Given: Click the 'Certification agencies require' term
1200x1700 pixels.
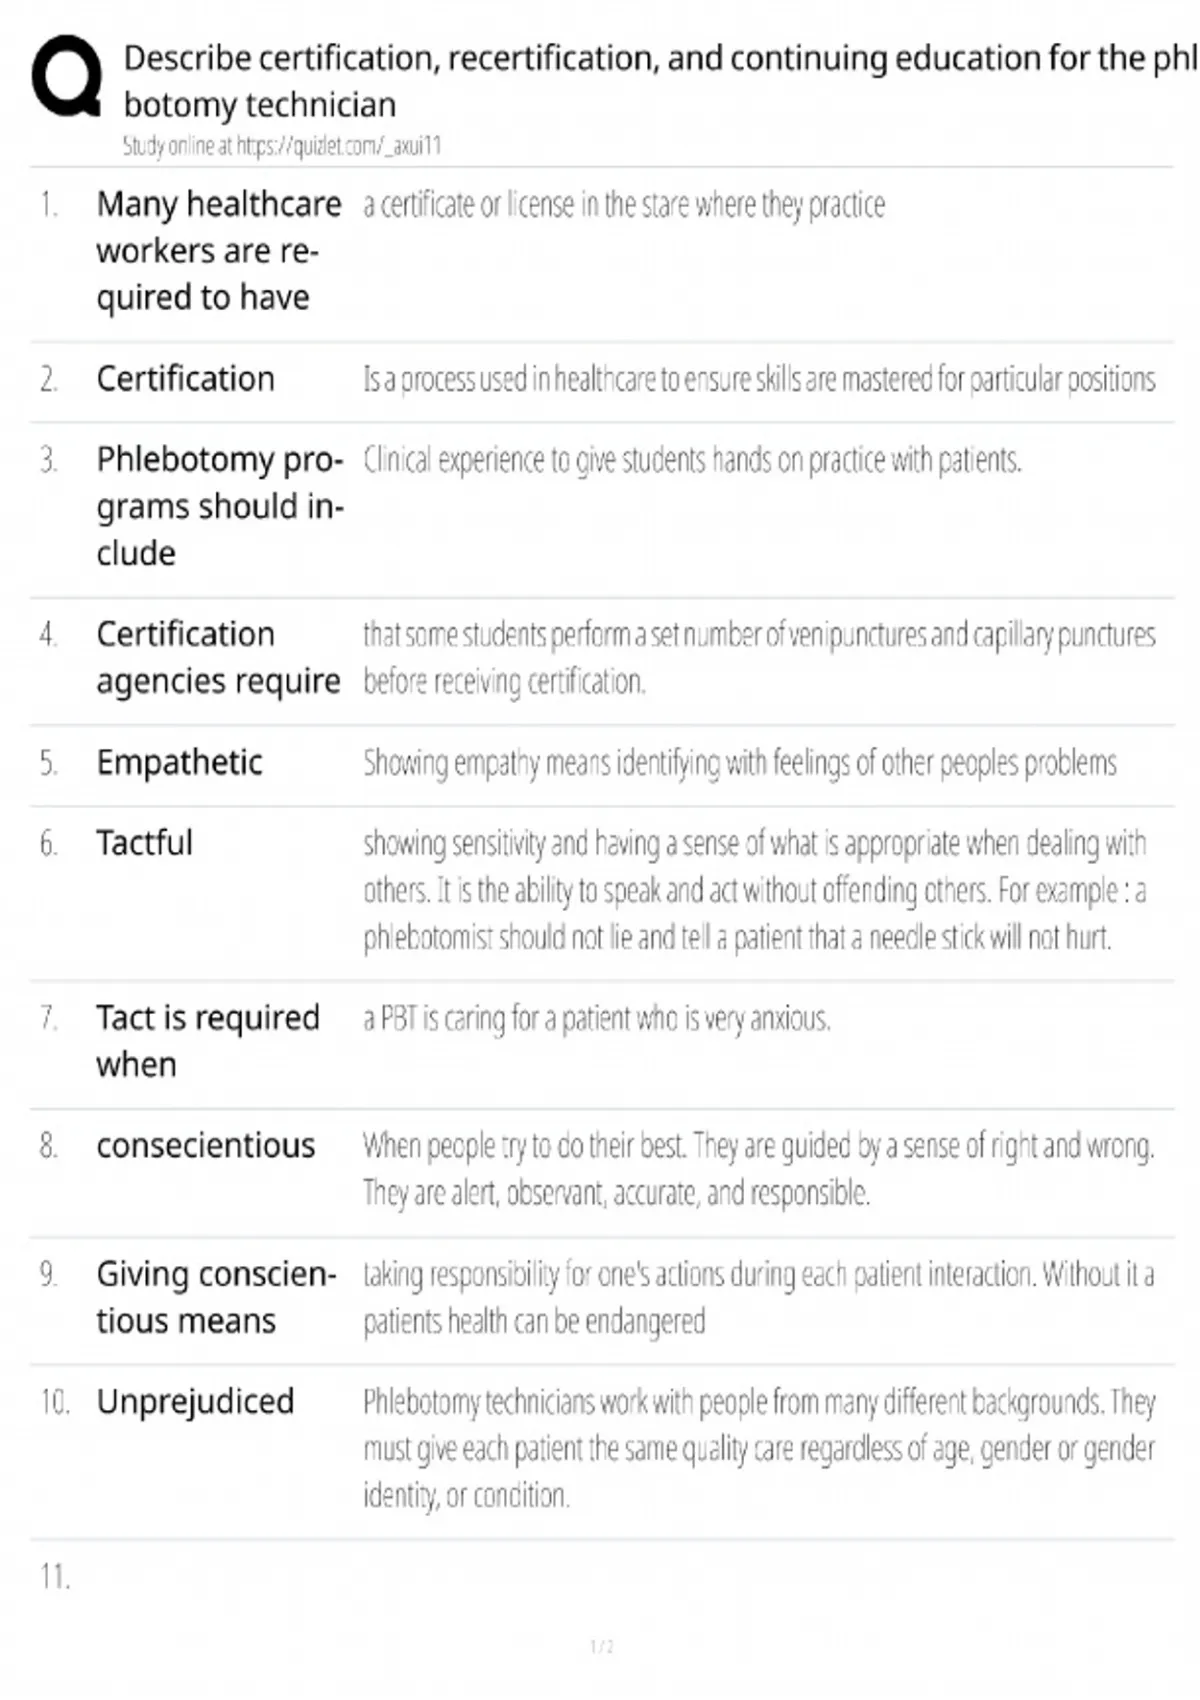Looking at the screenshot, I should pyautogui.click(x=218, y=657).
